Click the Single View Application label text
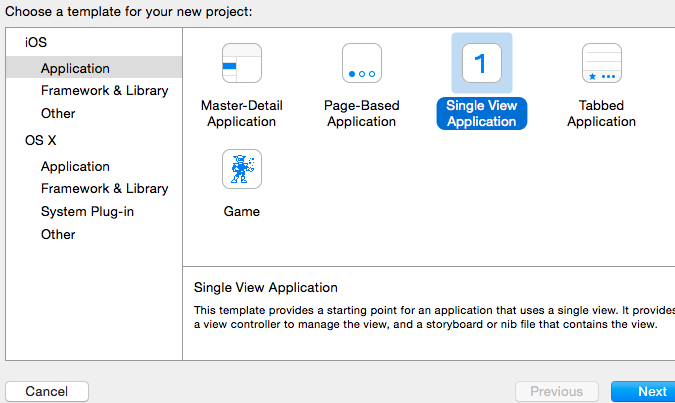 pyautogui.click(x=482, y=113)
